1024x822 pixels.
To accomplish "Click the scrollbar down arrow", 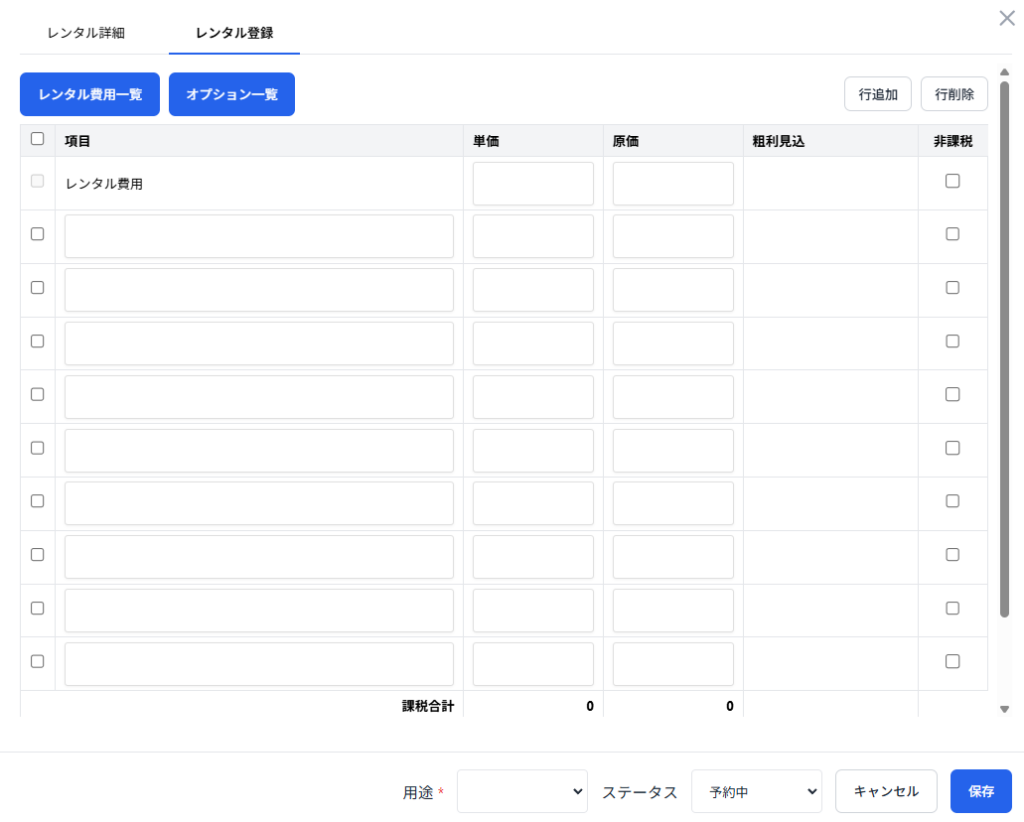I will click(x=1004, y=709).
